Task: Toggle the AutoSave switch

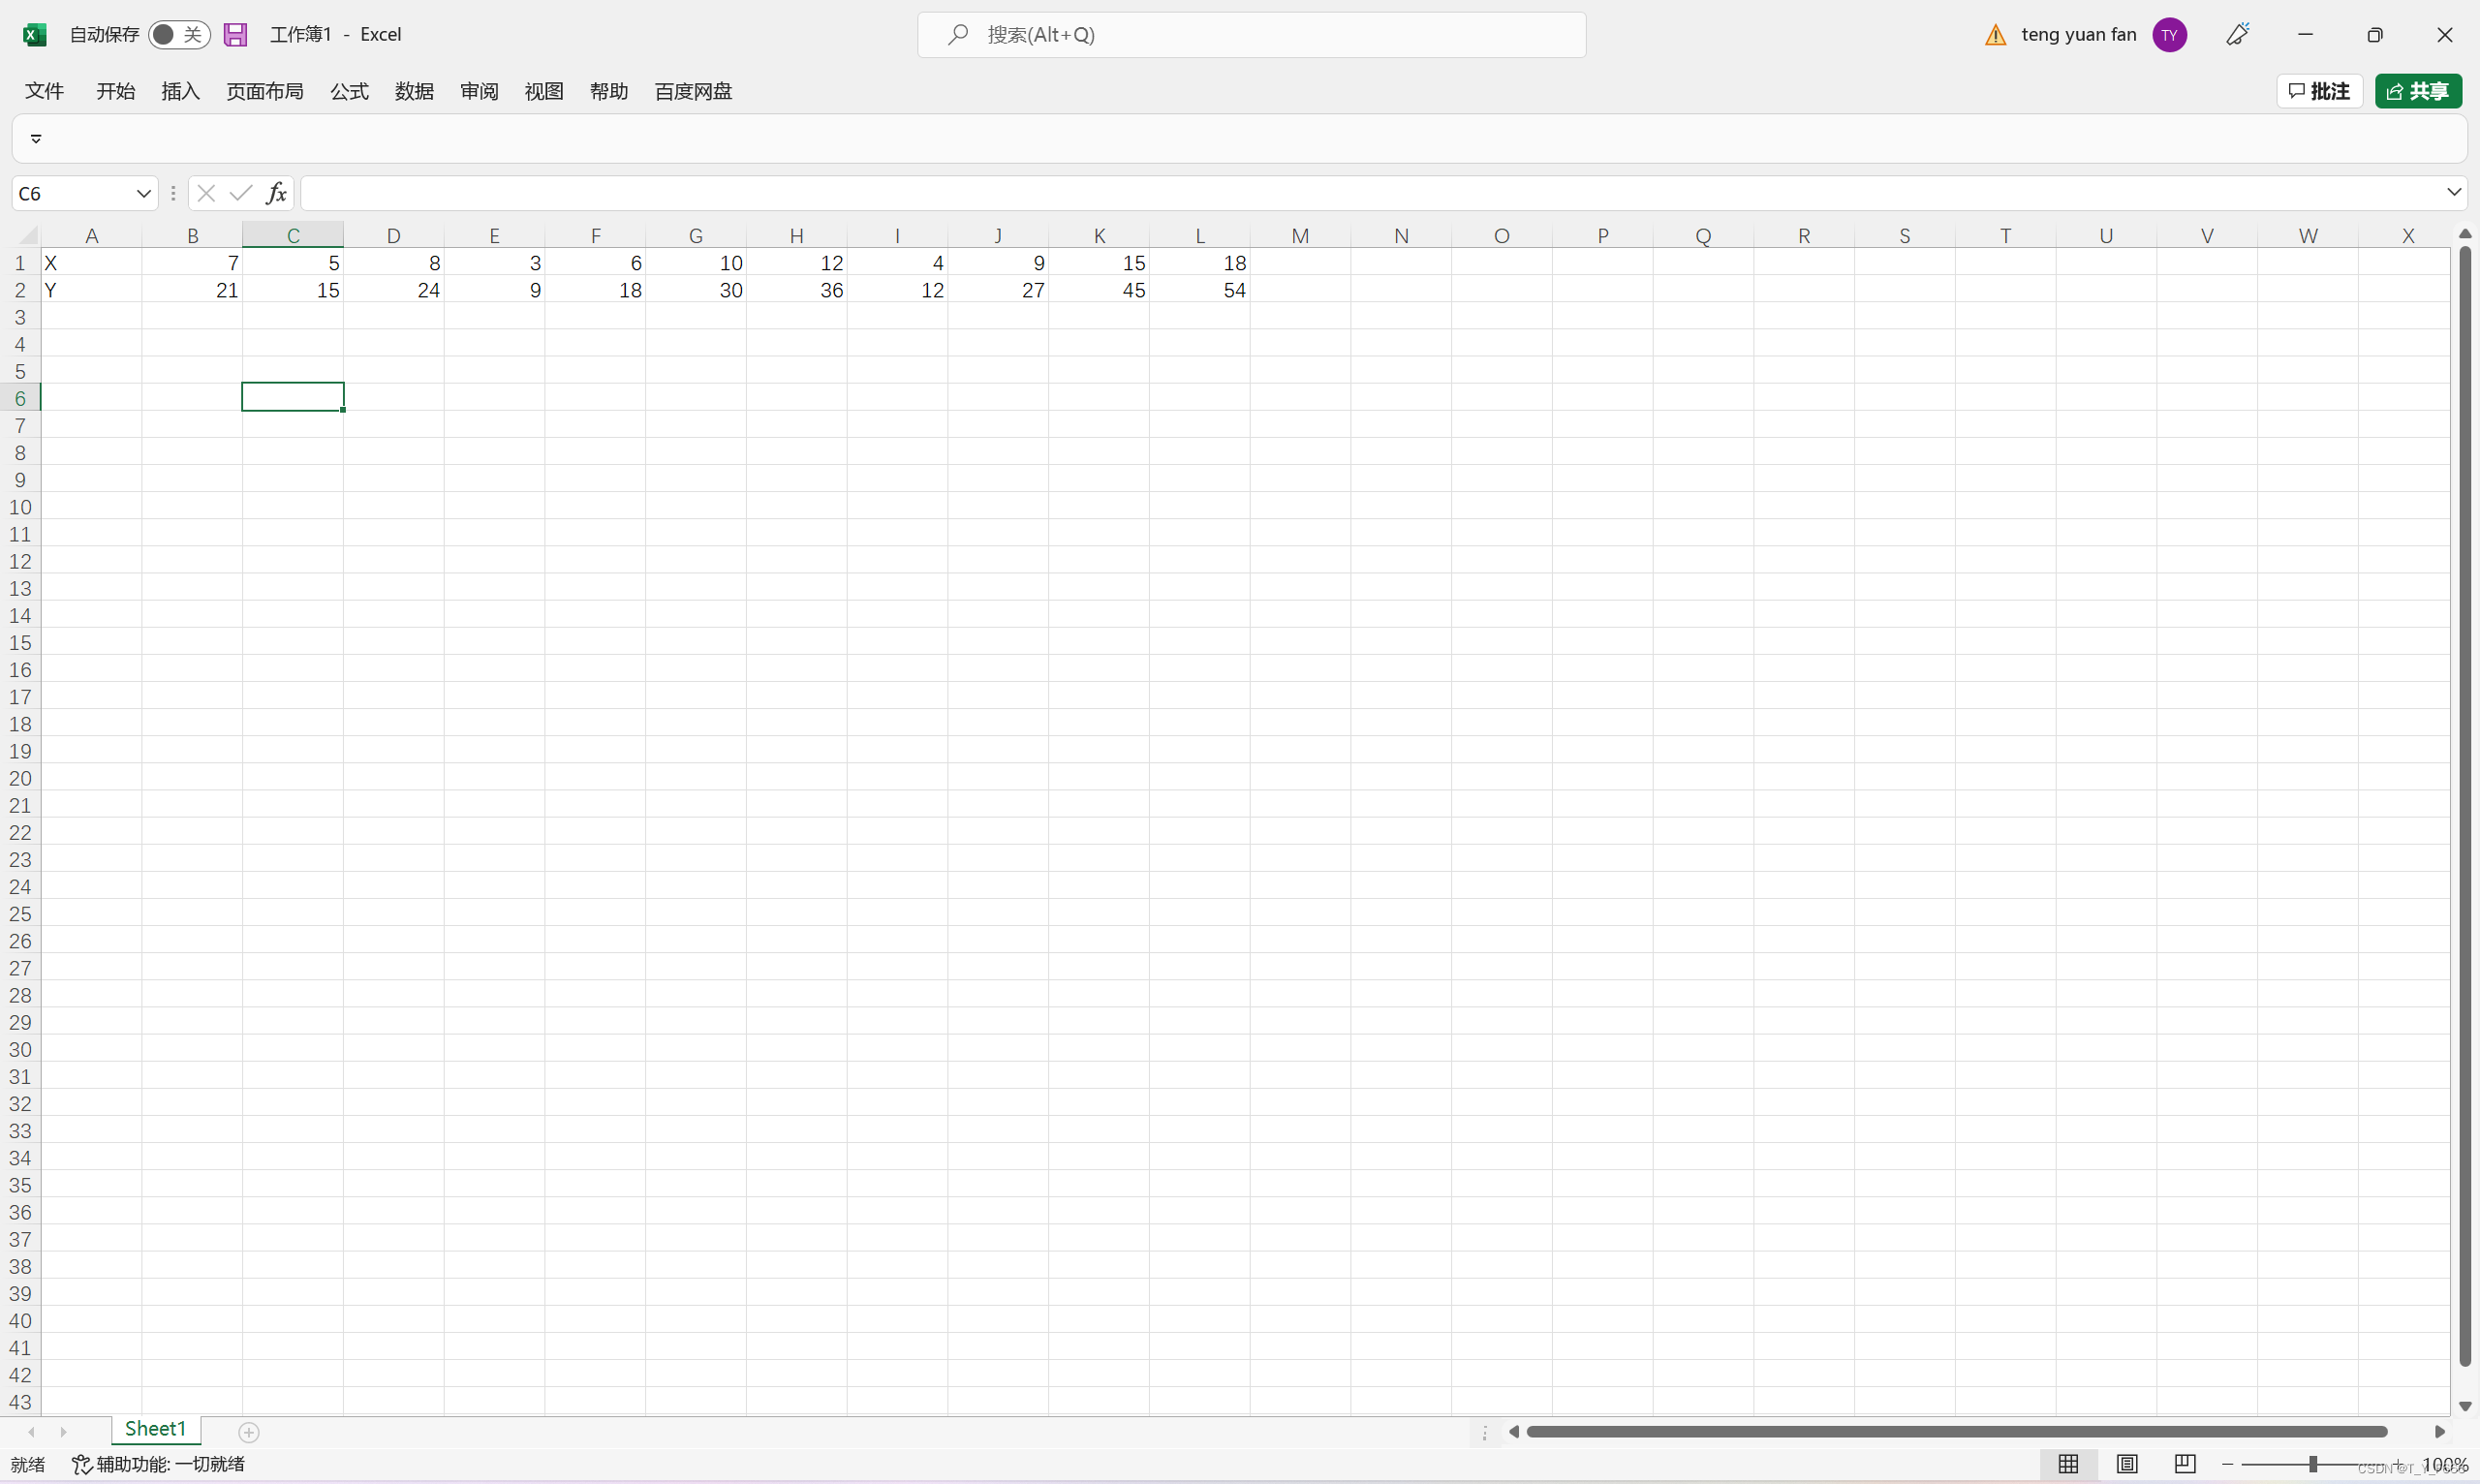Action: pyautogui.click(x=179, y=34)
